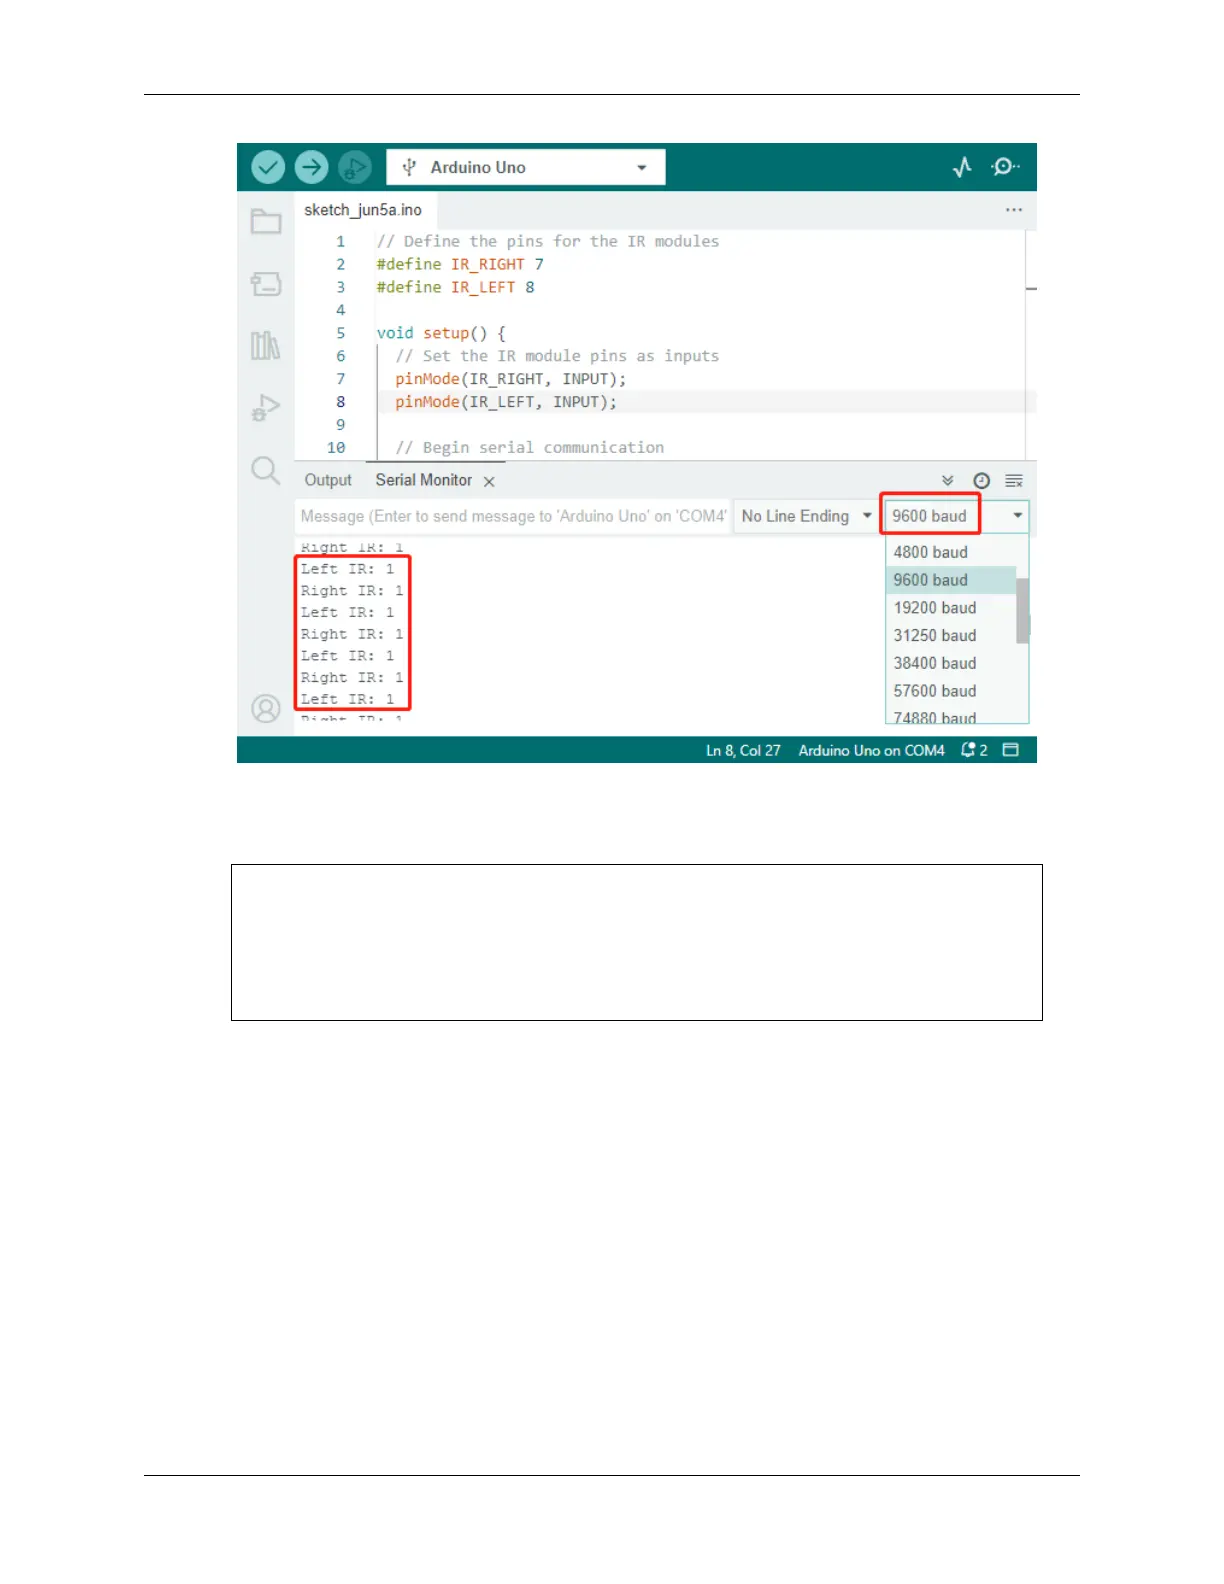The height and width of the screenshot is (1584, 1224).
Task: Click Arduino Uno on COM4 status entry
Action: (871, 750)
